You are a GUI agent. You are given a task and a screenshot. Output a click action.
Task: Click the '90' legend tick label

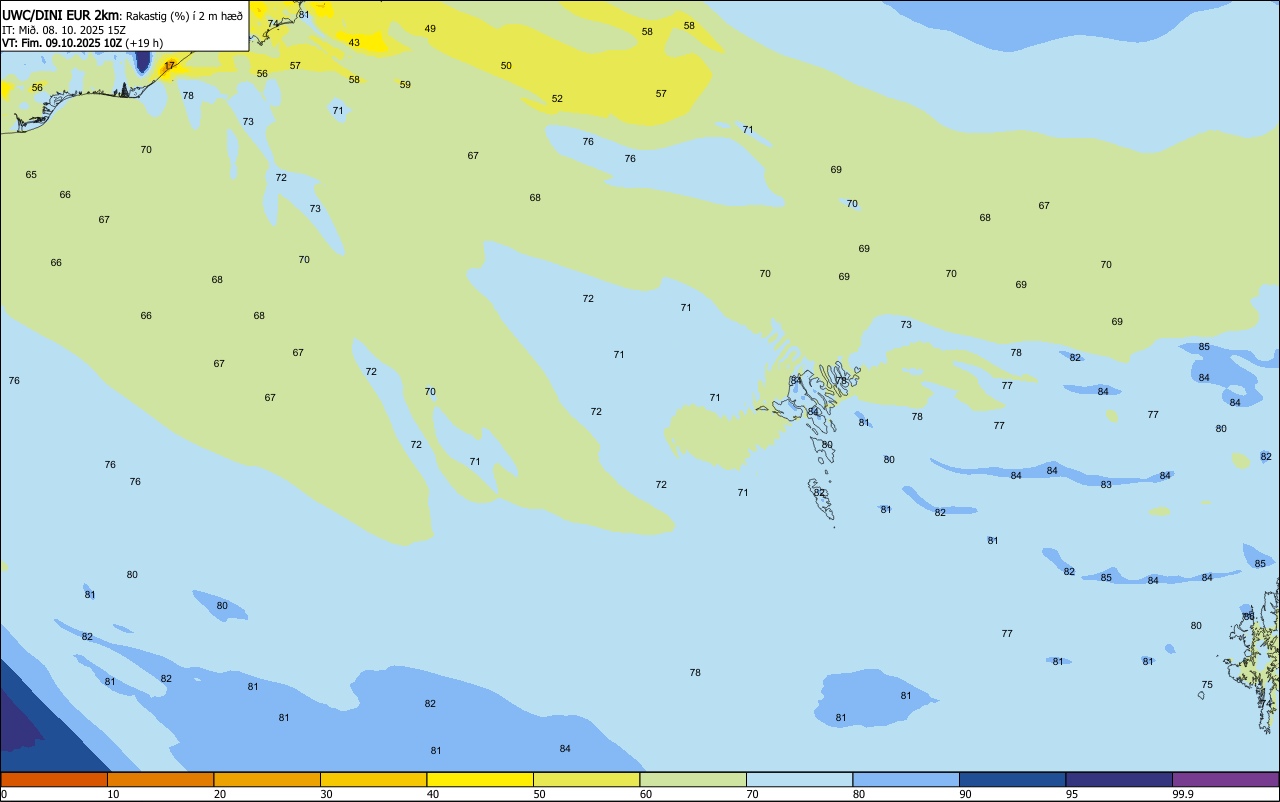966,794
